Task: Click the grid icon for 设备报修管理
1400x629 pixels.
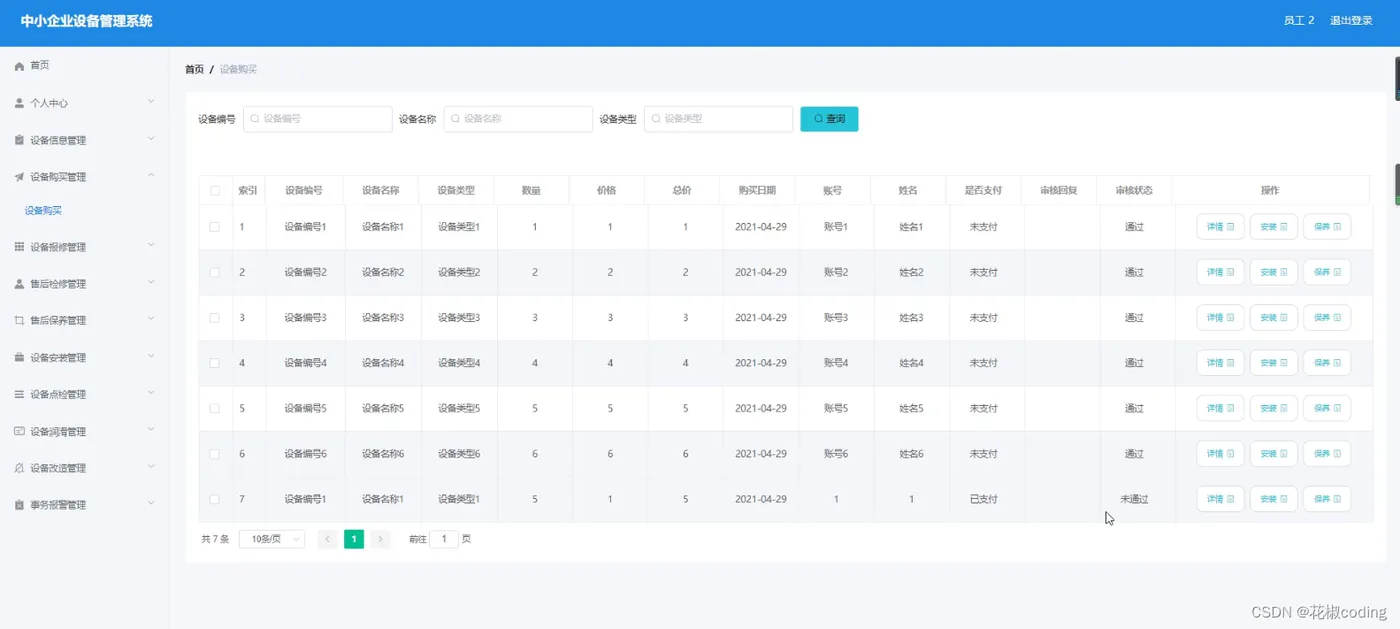Action: [x=19, y=247]
